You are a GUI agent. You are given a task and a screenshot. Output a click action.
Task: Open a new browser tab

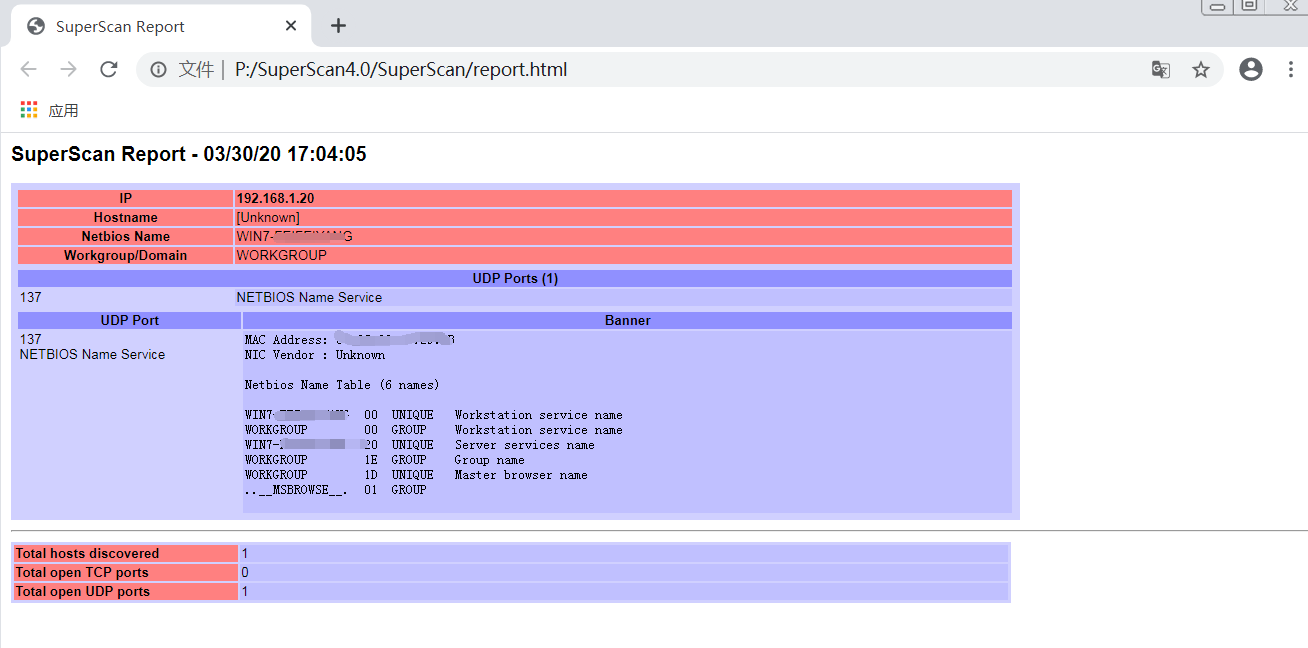(338, 26)
